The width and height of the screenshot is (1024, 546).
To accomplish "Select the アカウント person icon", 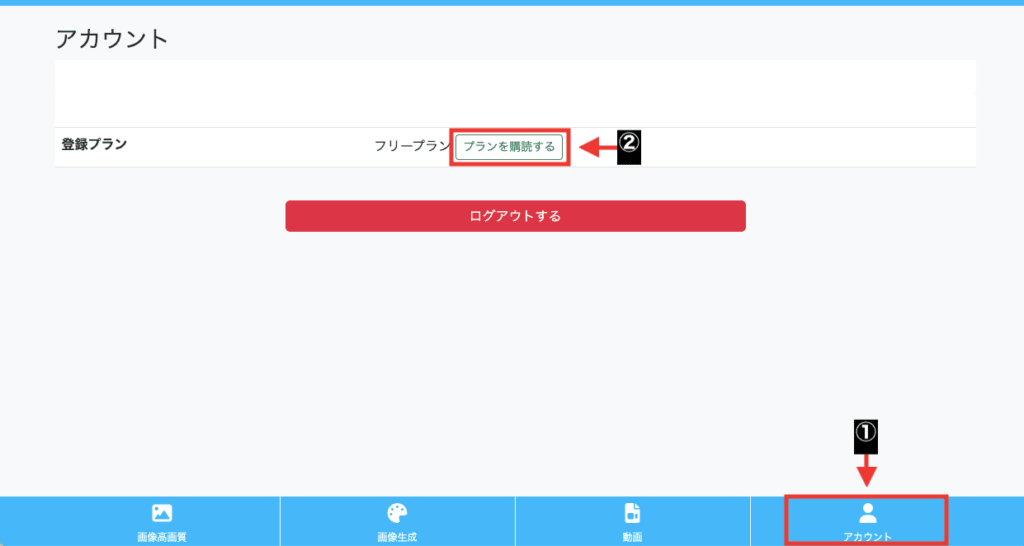I will (867, 513).
